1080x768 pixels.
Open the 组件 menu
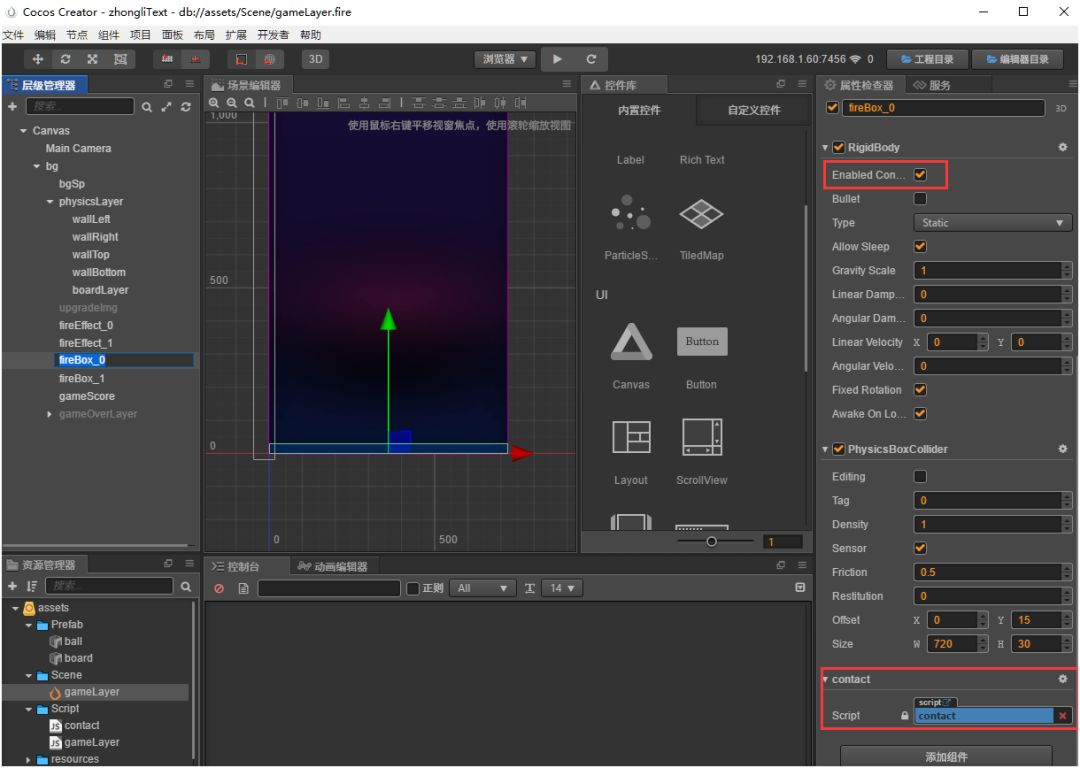tap(108, 35)
